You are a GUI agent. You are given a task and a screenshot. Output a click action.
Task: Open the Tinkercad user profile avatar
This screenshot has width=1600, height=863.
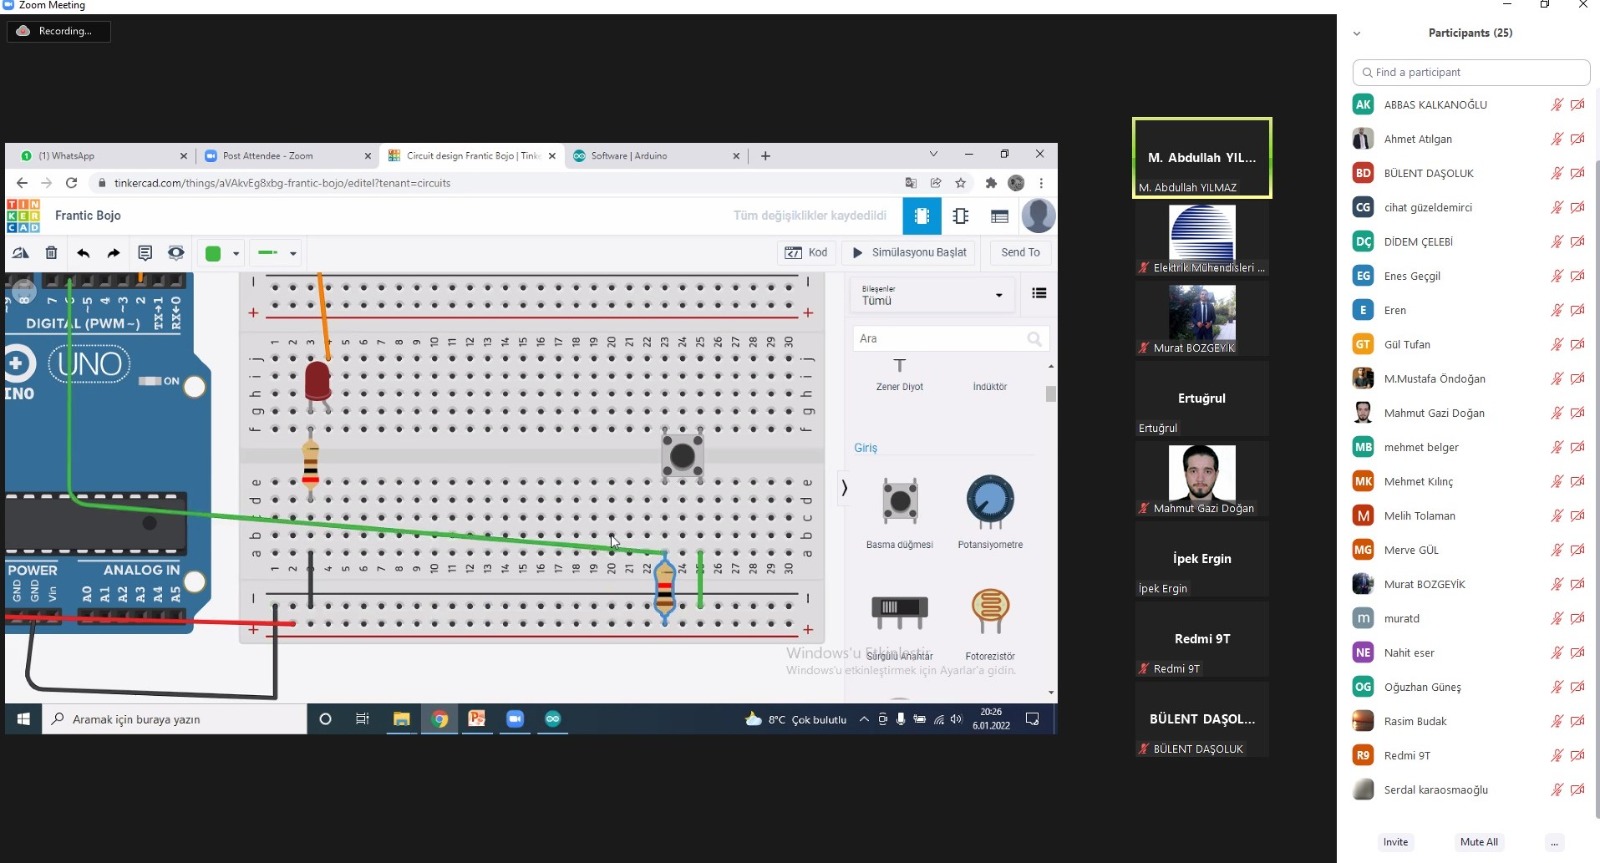[x=1038, y=215]
